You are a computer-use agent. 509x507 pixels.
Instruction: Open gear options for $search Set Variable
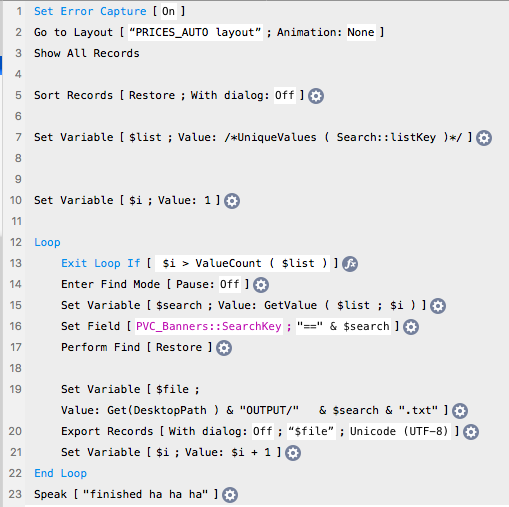coord(438,306)
